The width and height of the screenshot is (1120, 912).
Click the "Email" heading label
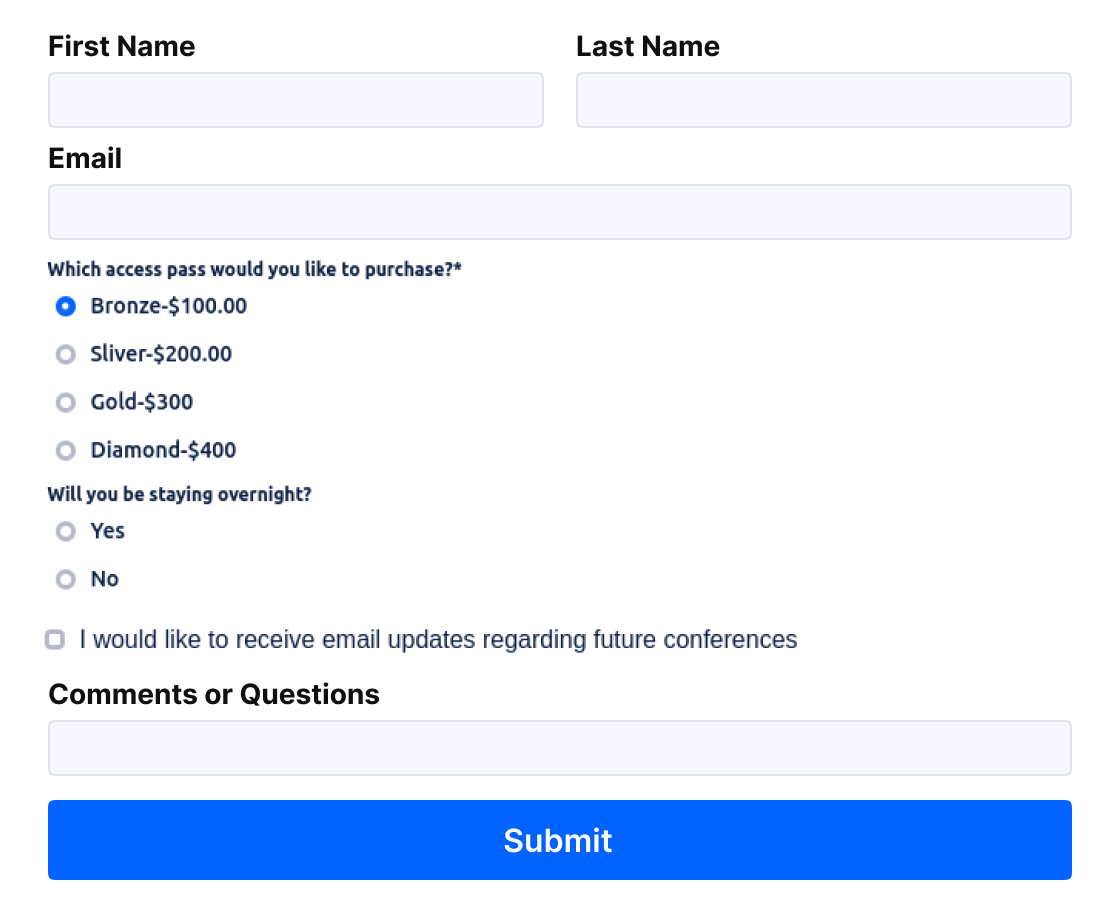[85, 159]
